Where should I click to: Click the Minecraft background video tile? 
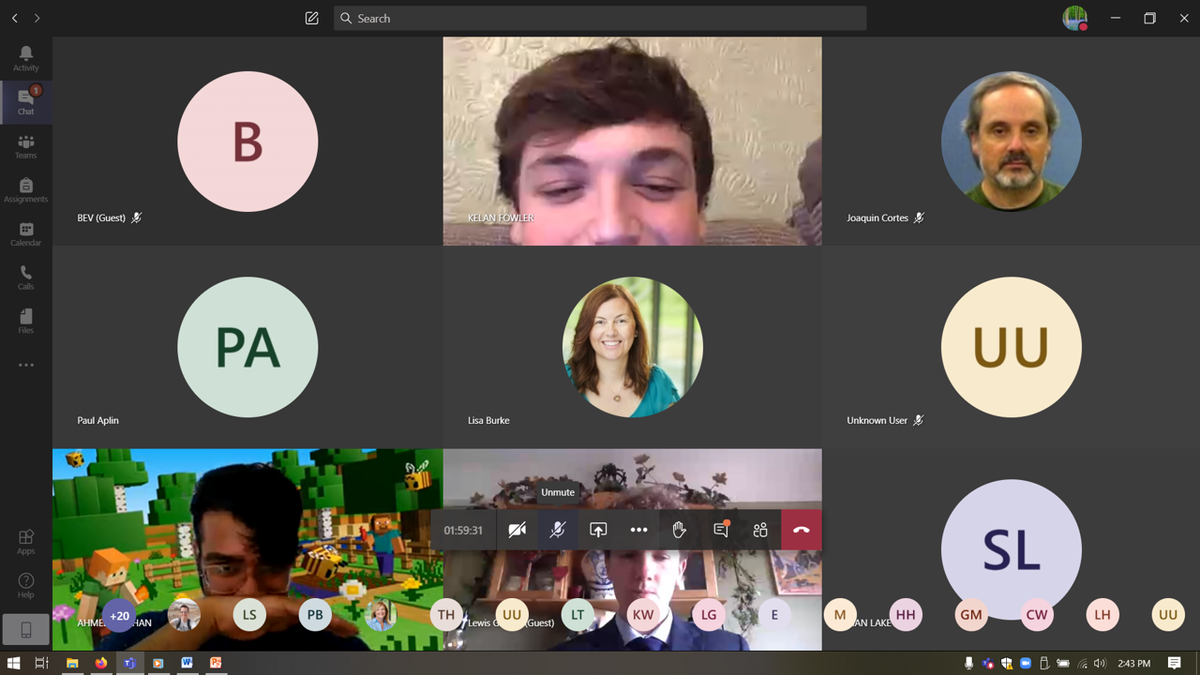click(x=248, y=549)
